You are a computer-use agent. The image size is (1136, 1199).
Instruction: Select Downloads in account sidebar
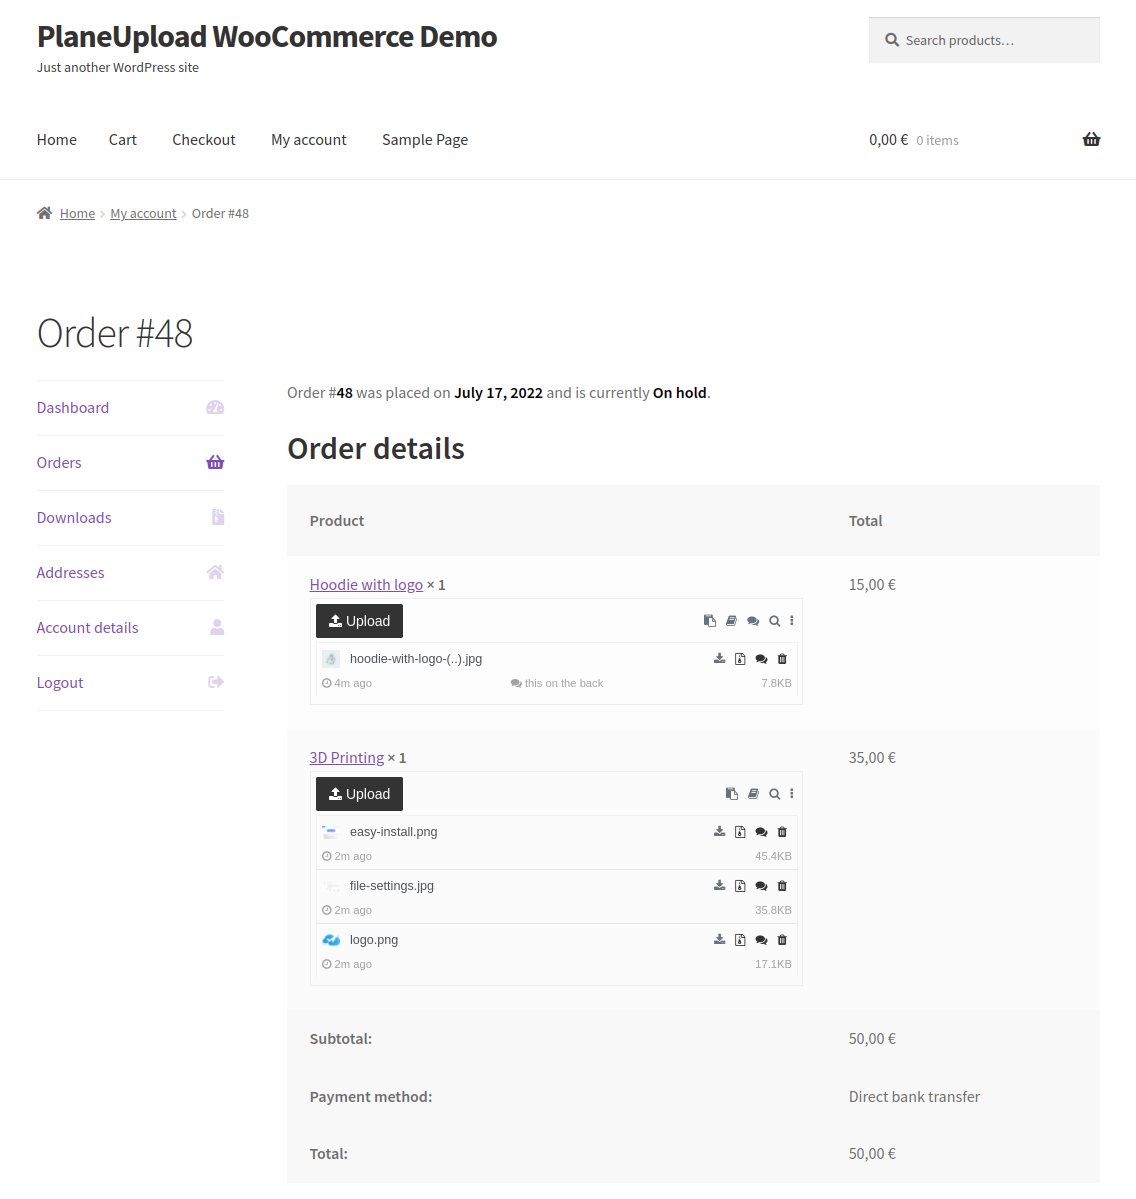(74, 518)
